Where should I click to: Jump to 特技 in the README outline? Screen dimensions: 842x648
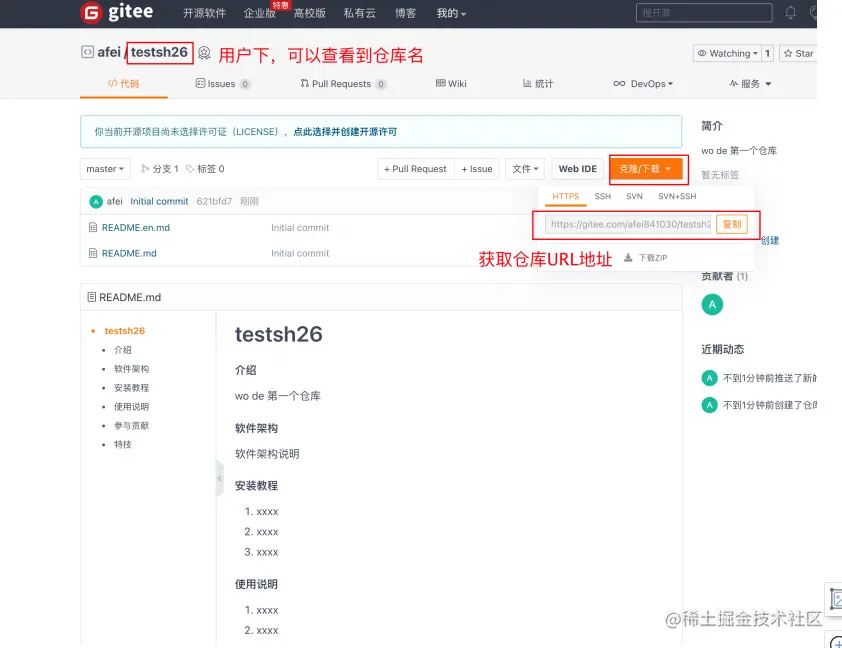pos(122,444)
